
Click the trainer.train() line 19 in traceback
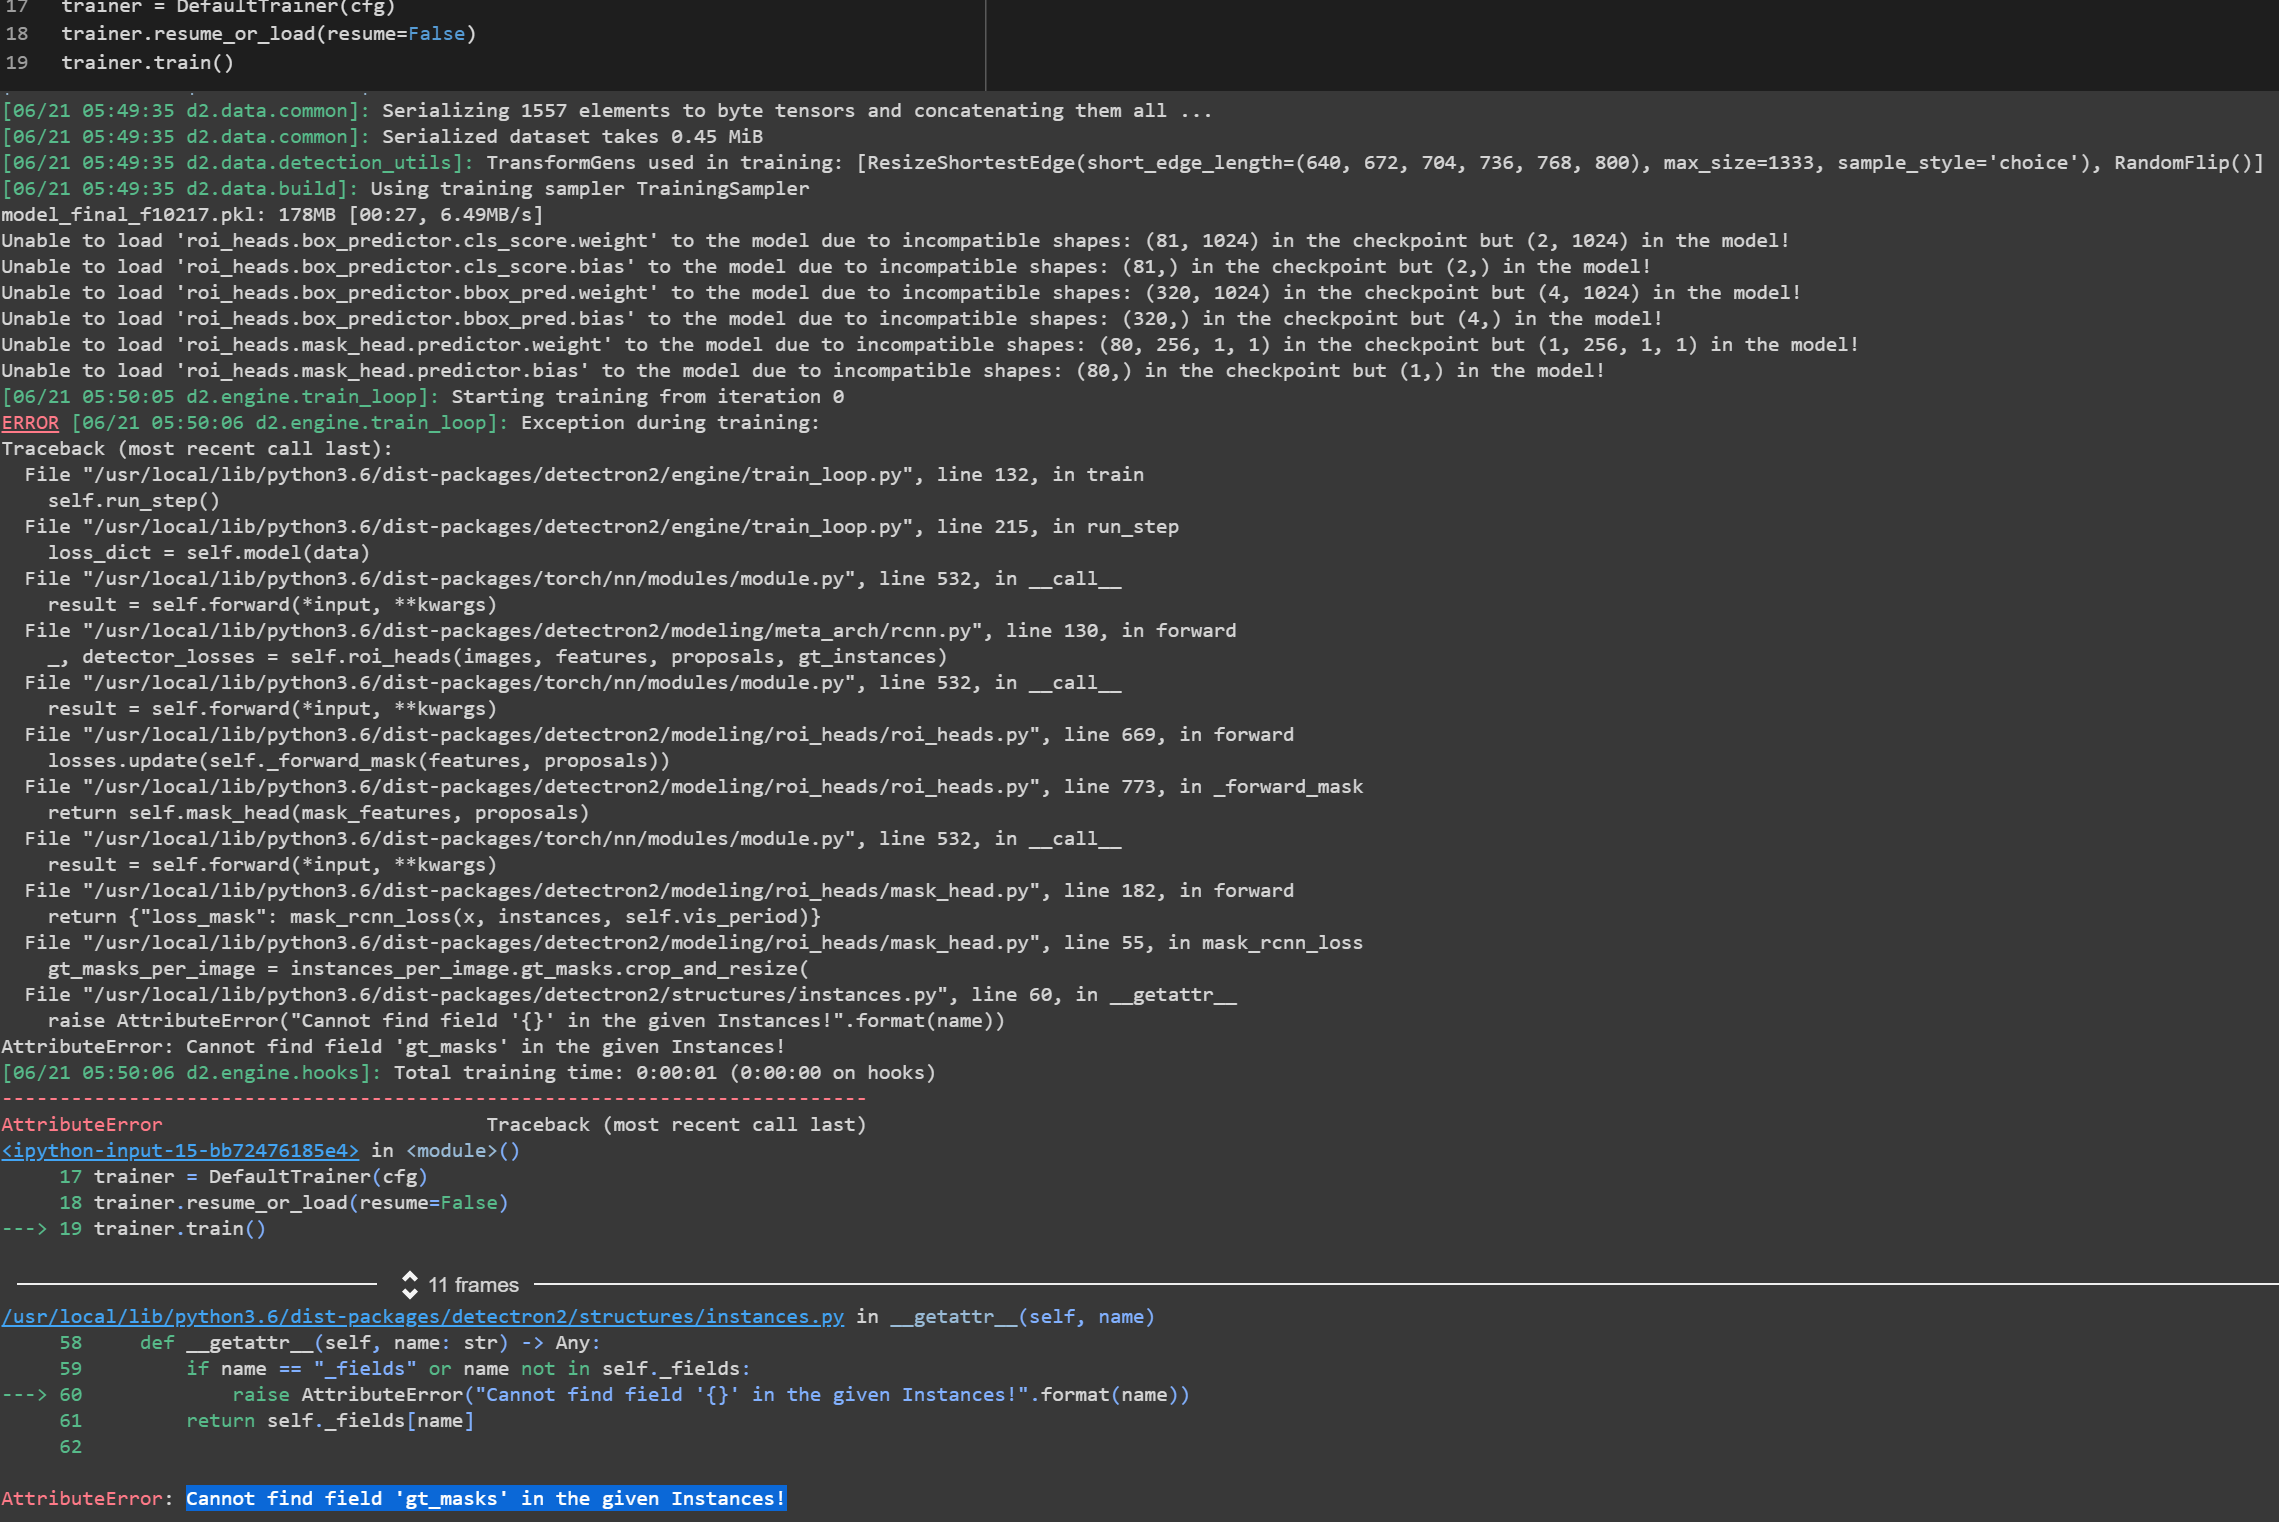[x=180, y=1228]
